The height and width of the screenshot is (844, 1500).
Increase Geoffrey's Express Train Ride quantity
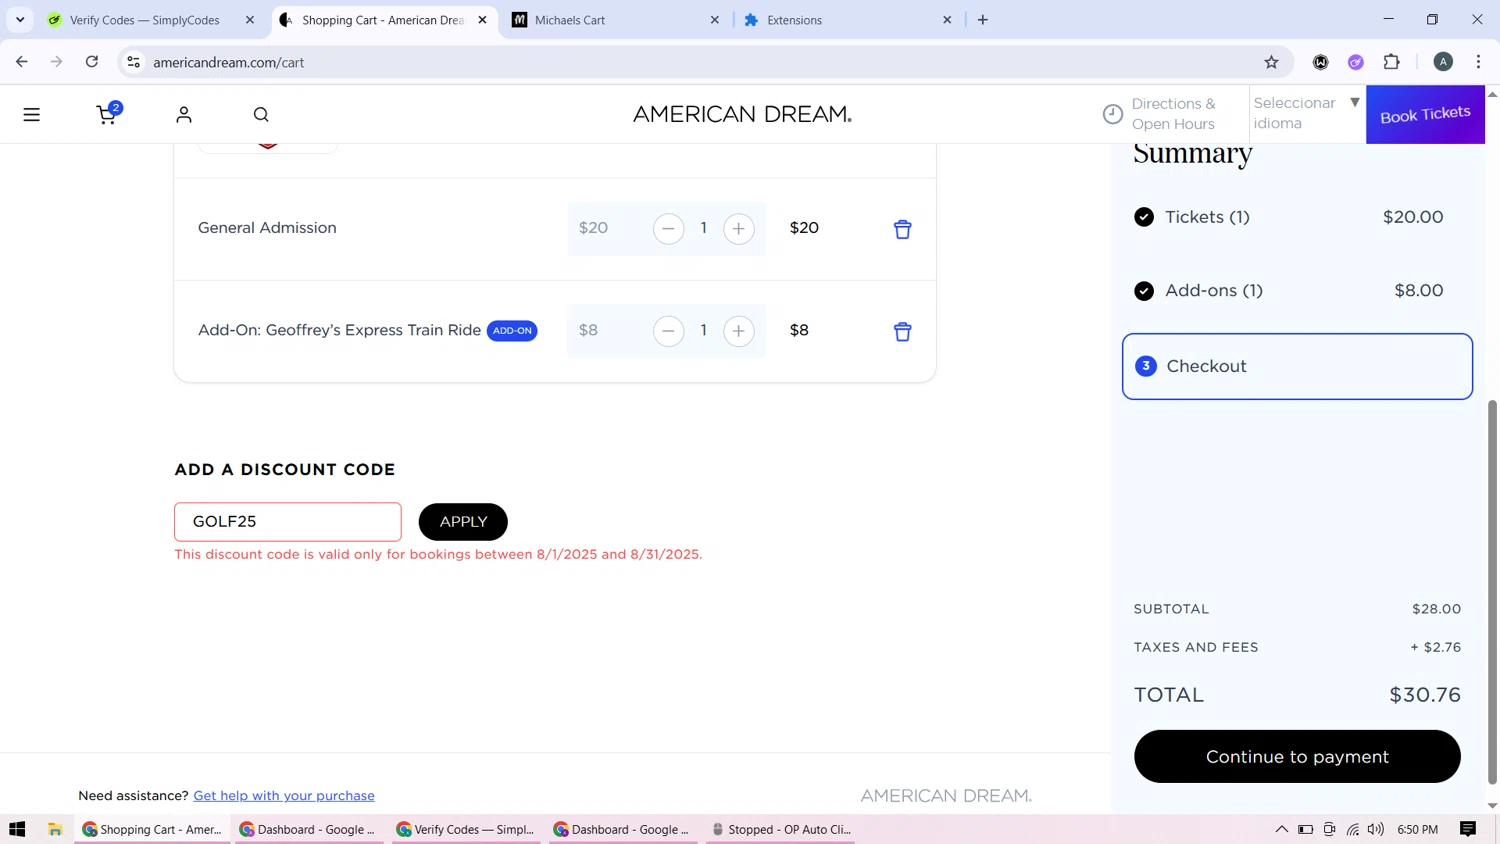739,331
